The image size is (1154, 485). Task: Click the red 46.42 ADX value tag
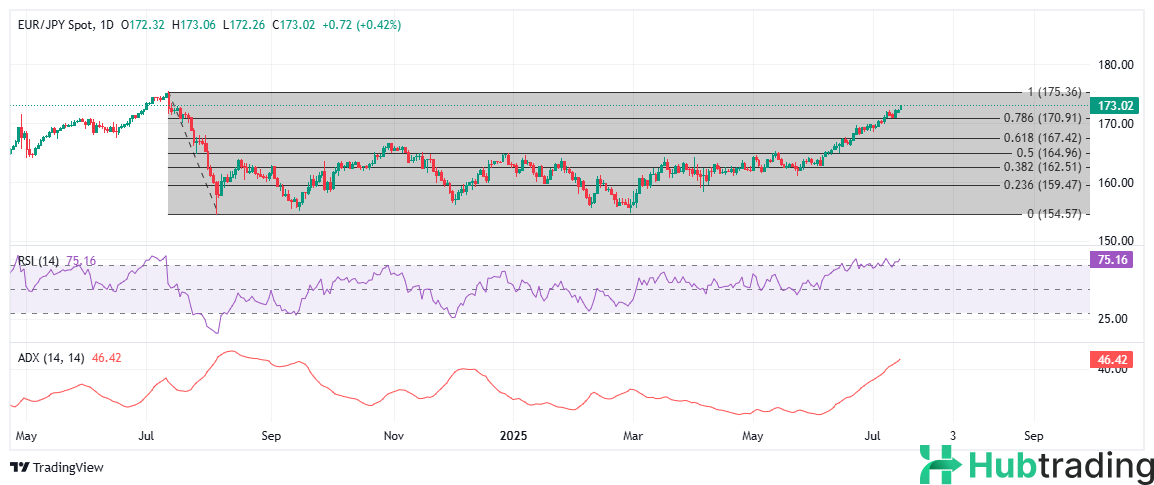1112,357
